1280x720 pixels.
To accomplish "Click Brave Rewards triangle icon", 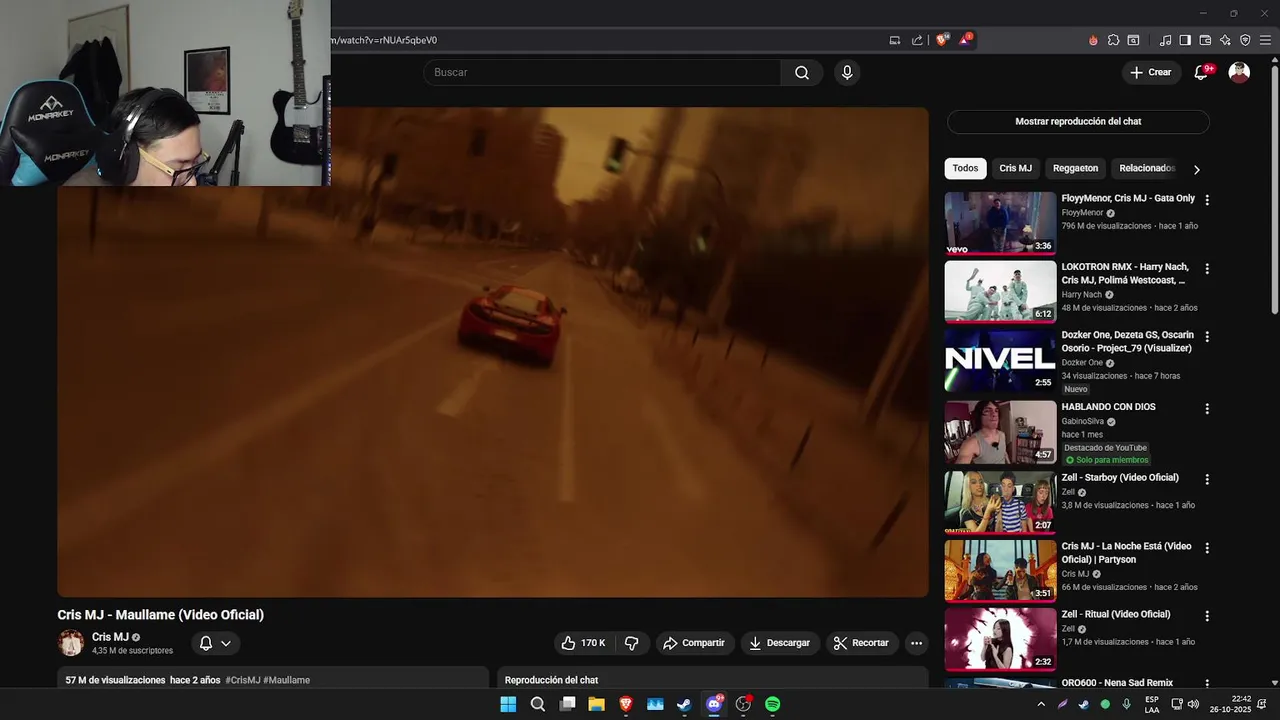I will tap(965, 40).
